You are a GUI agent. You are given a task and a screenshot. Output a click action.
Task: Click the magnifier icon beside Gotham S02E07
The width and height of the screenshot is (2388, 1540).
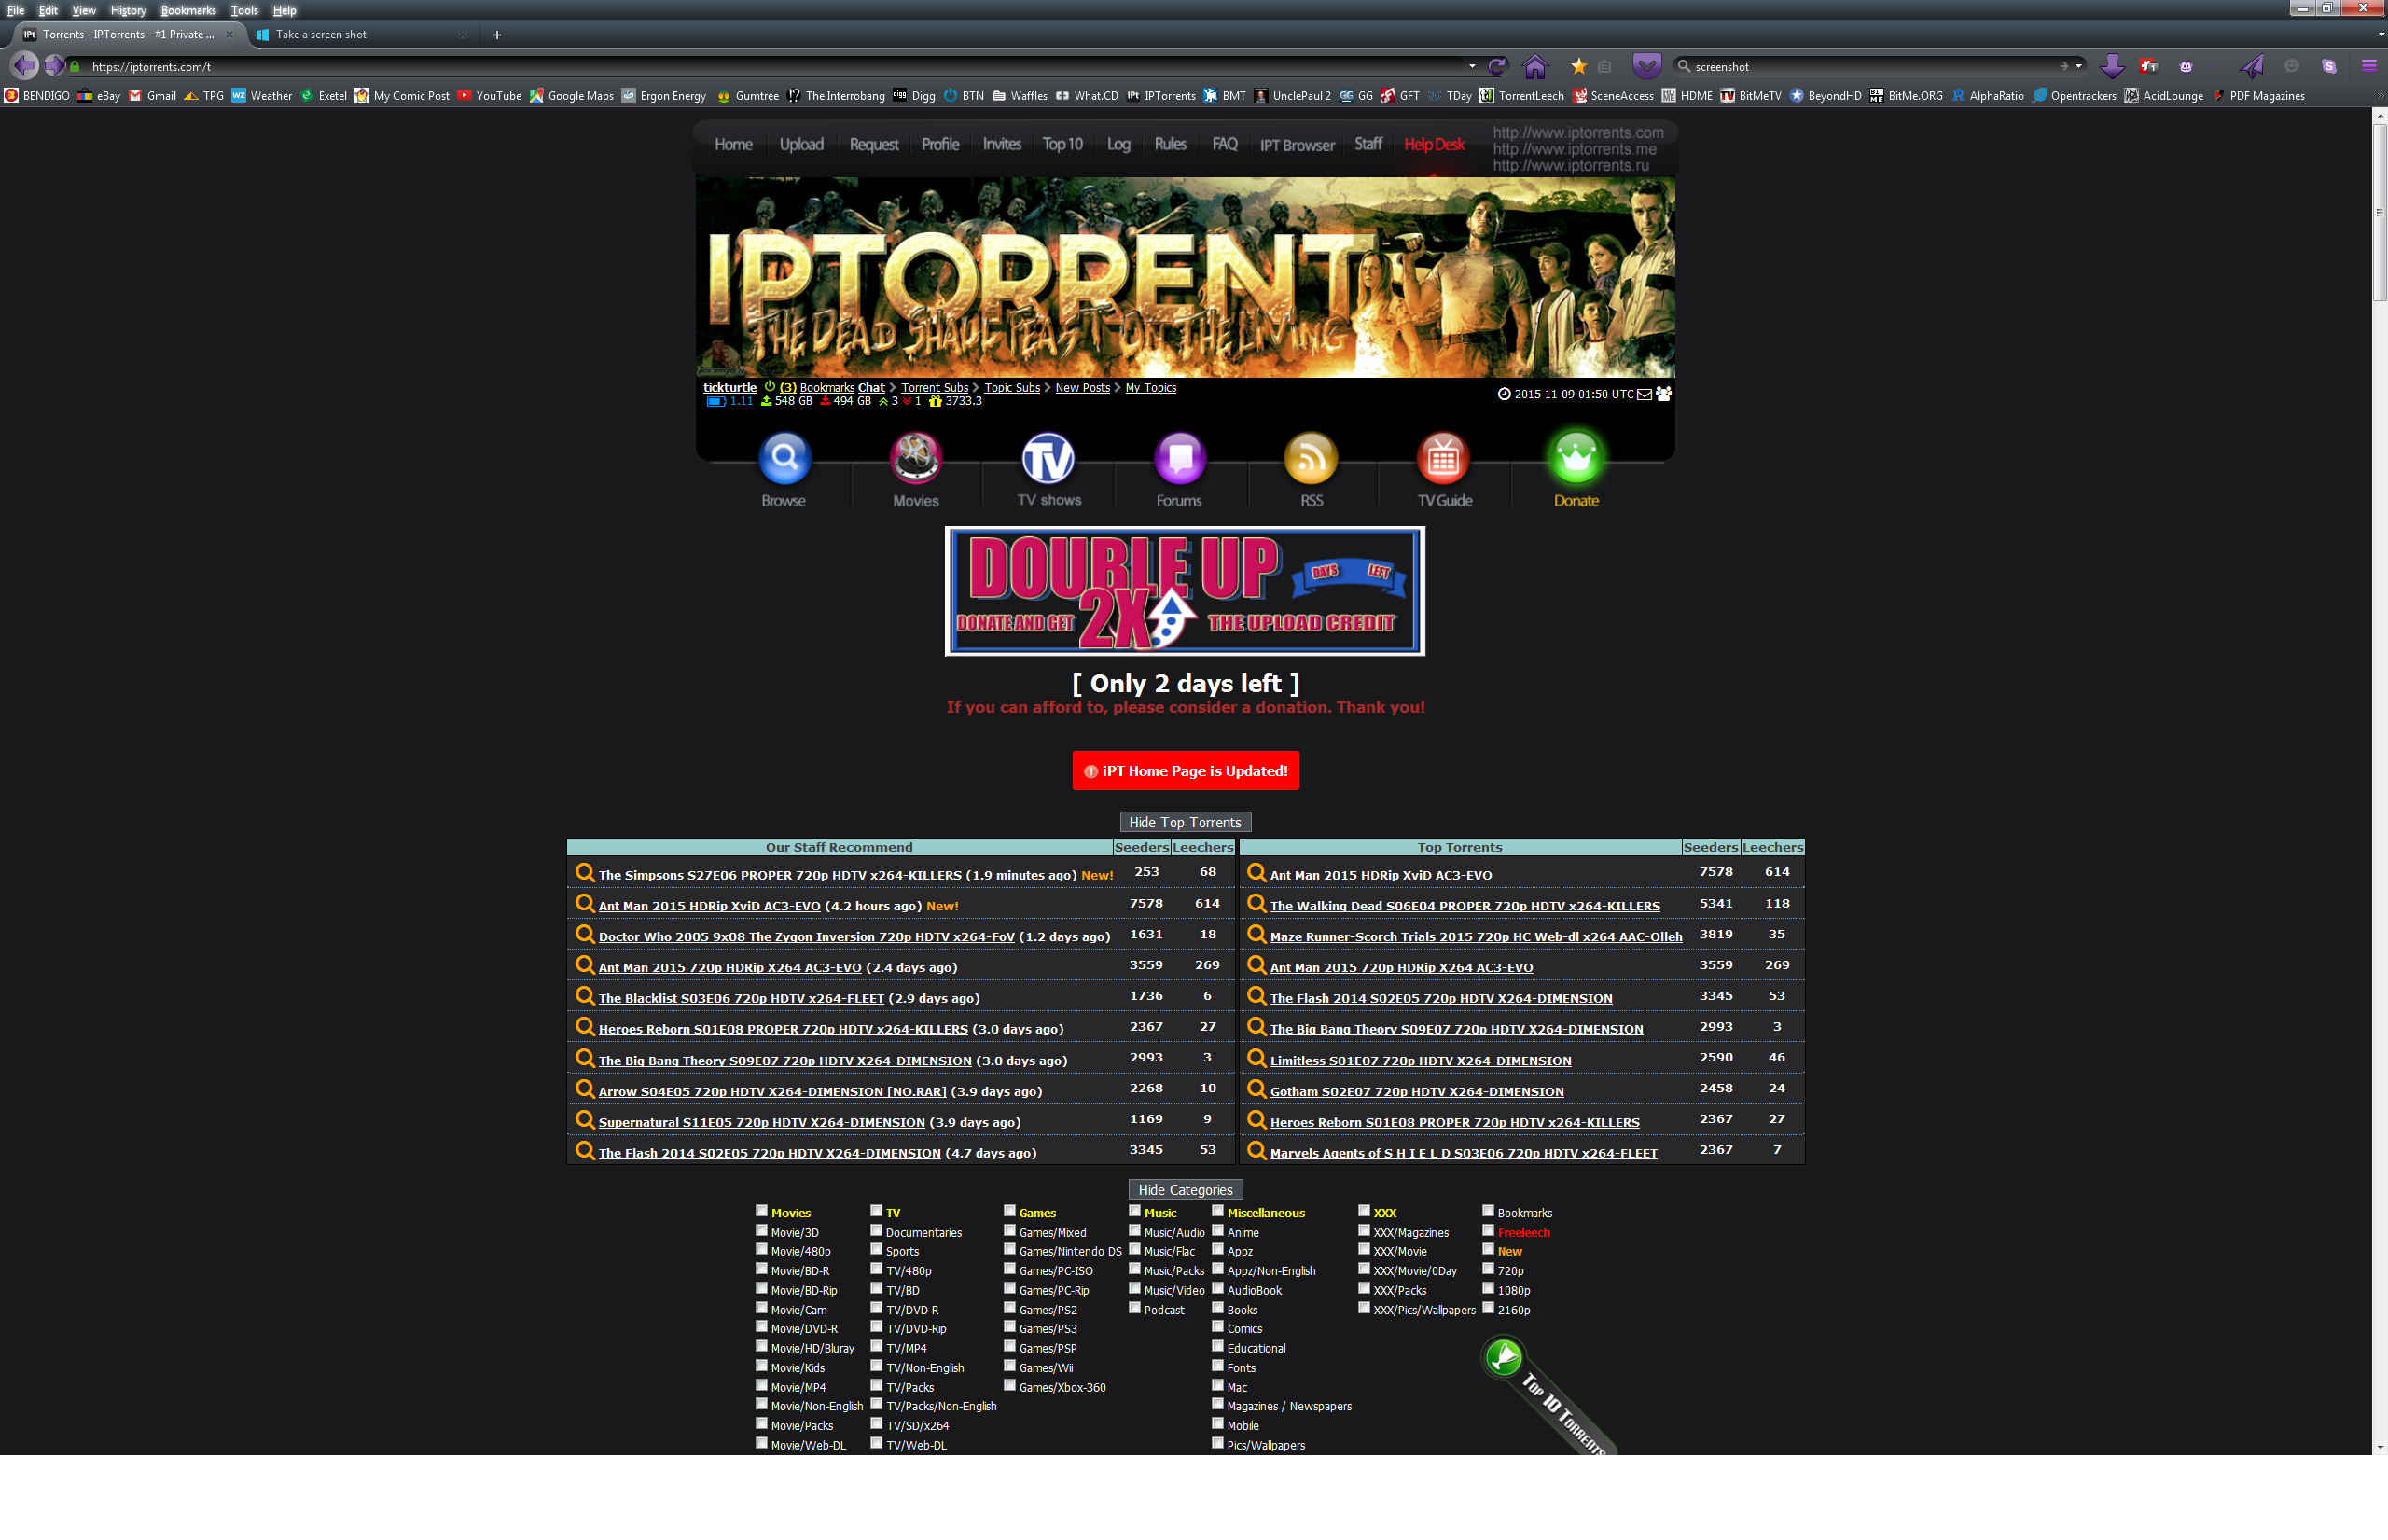point(1257,1089)
